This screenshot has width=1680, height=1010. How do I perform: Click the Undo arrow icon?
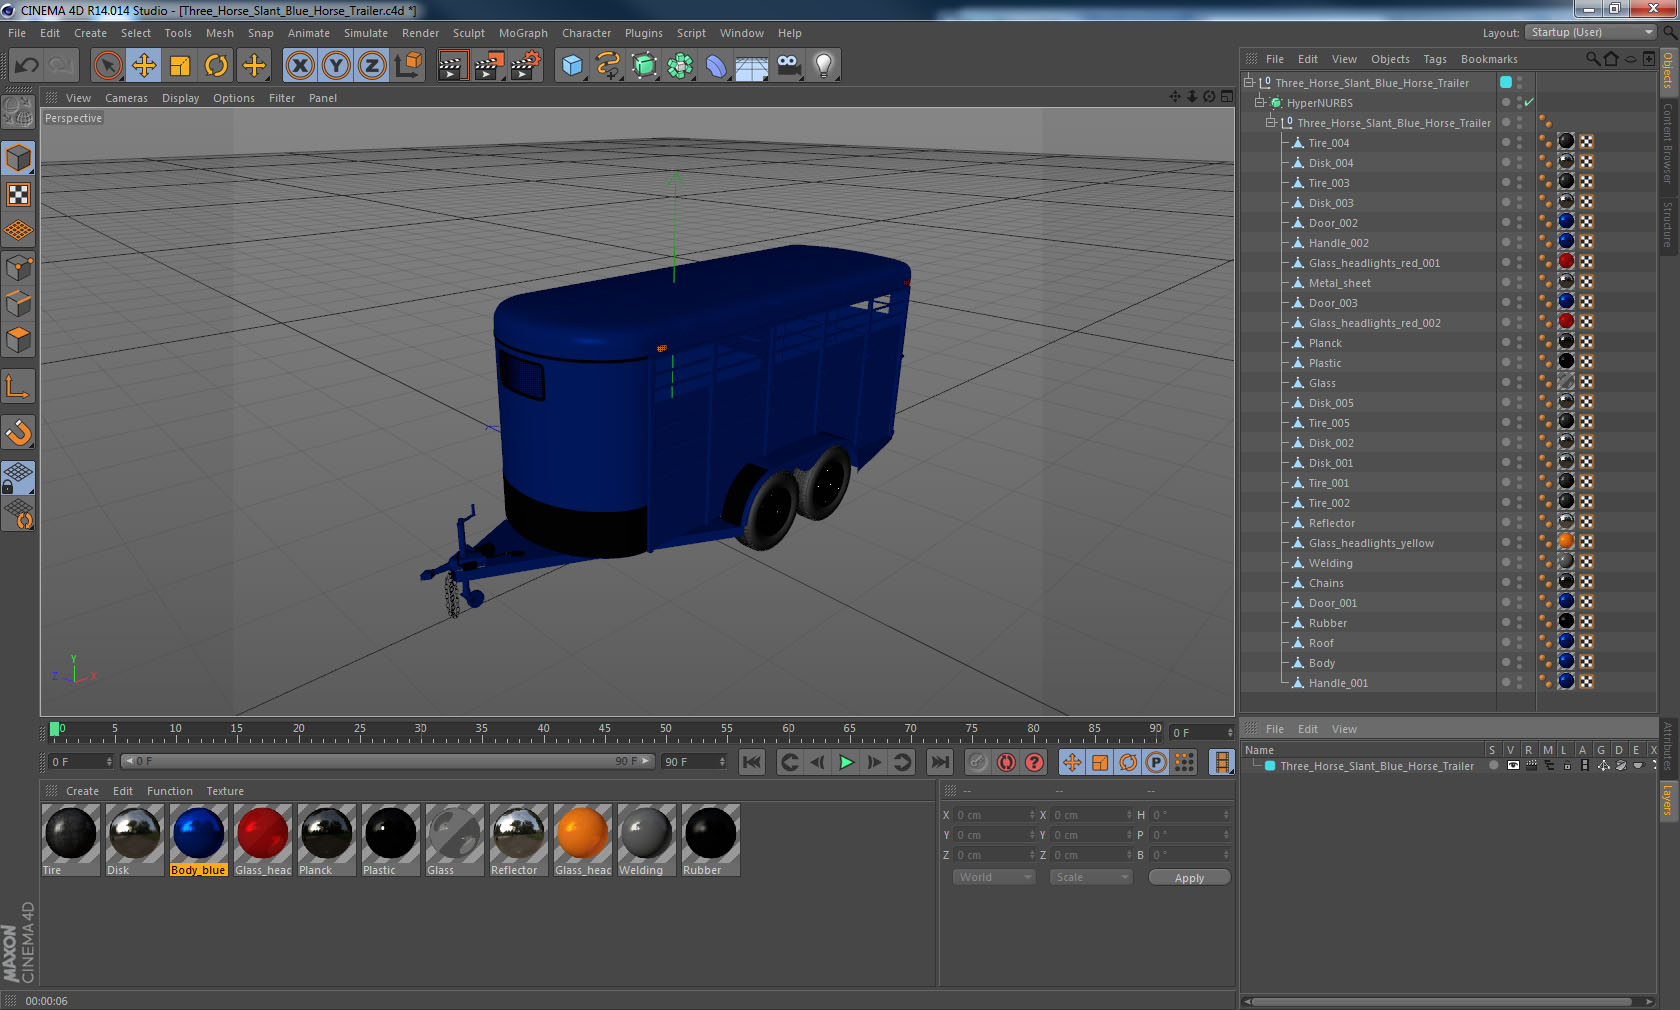click(x=27, y=66)
